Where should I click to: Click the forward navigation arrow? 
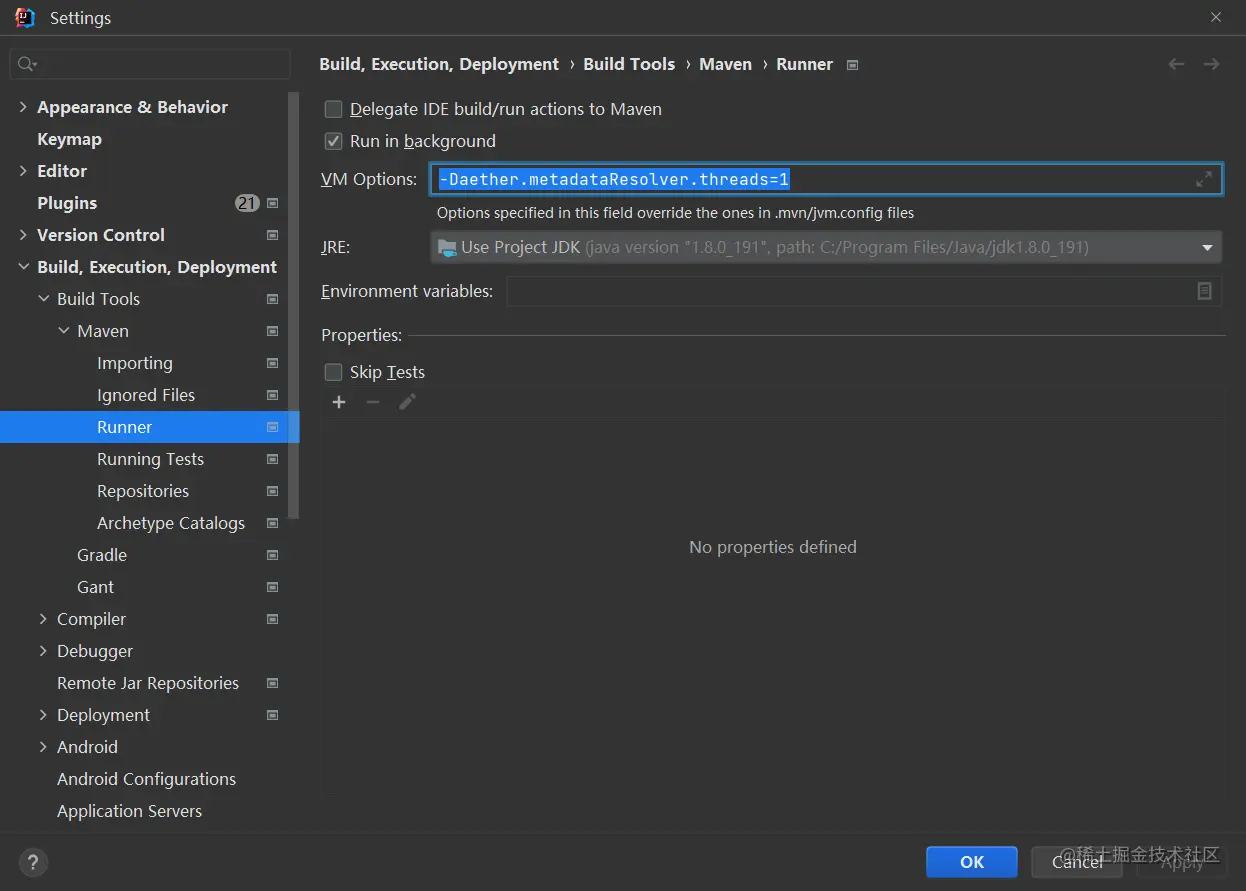click(x=1211, y=64)
